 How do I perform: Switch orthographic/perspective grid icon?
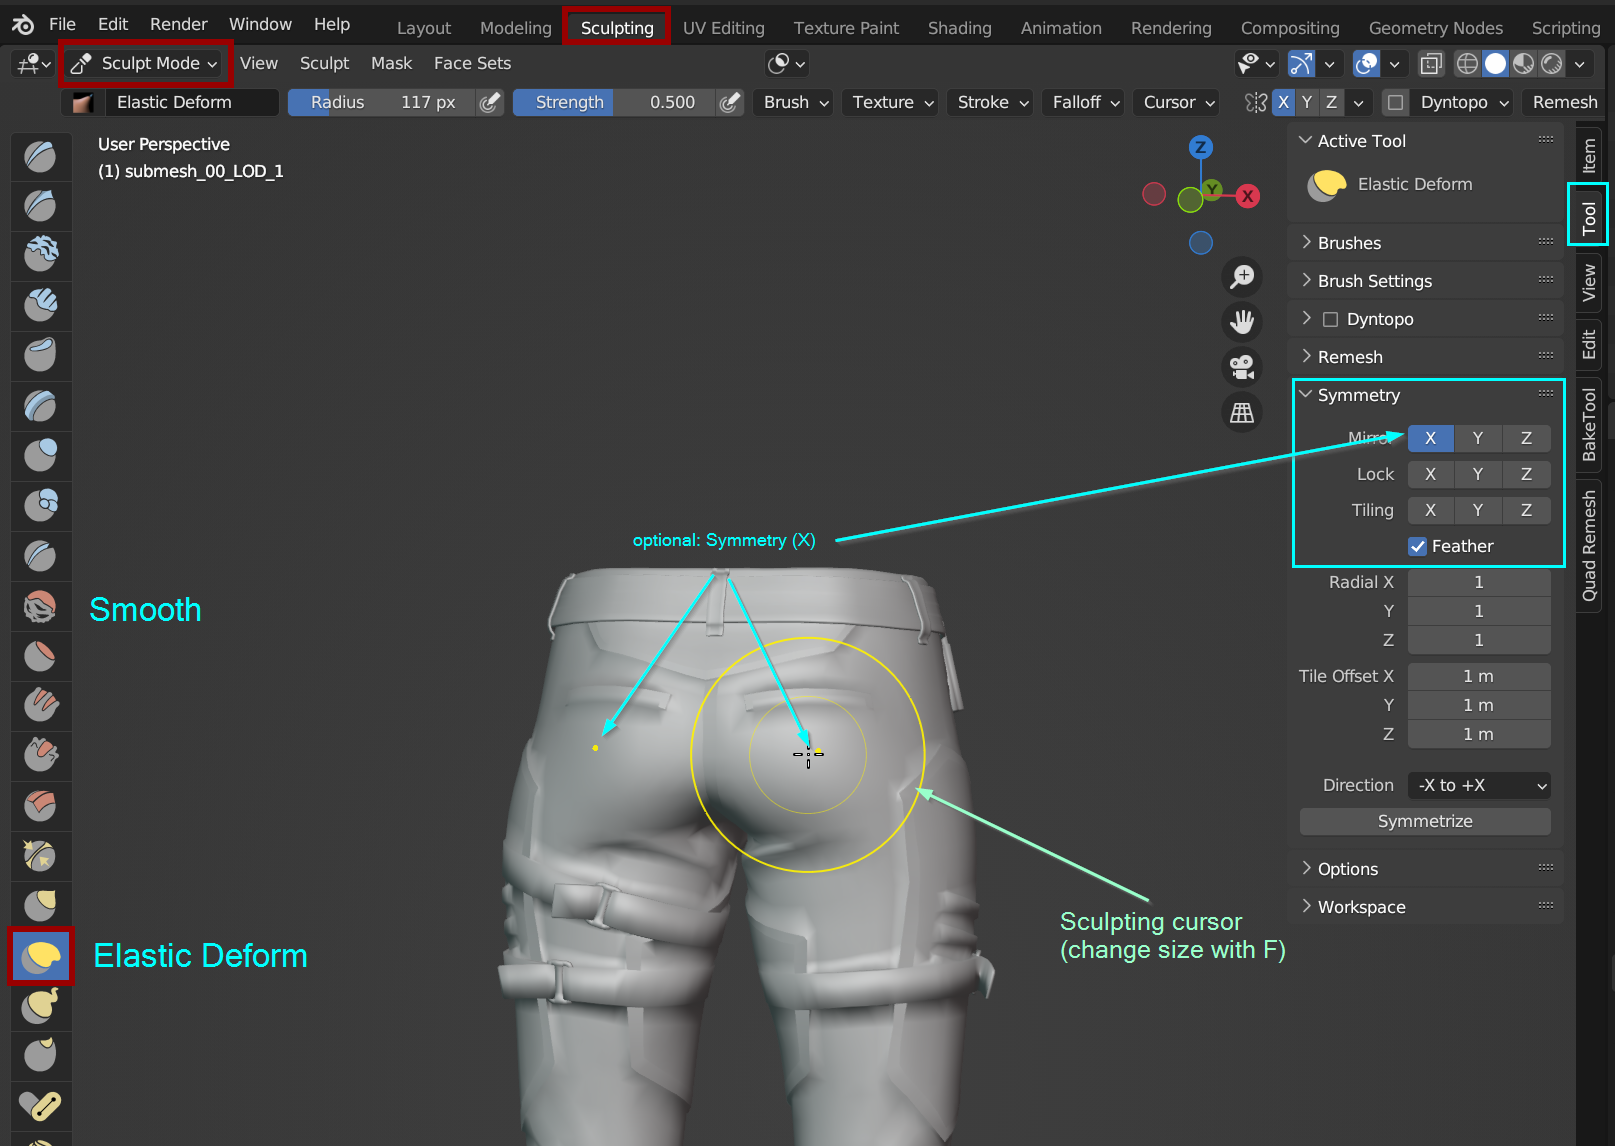[x=1242, y=412]
